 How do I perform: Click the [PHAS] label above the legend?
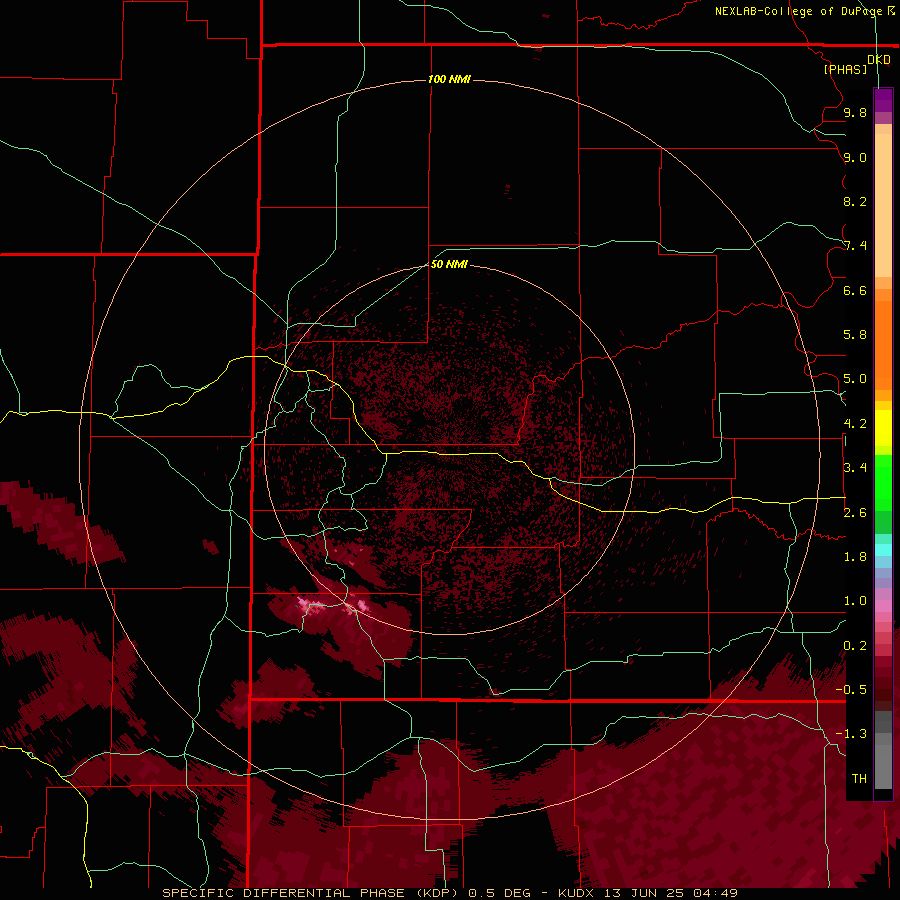click(x=845, y=69)
